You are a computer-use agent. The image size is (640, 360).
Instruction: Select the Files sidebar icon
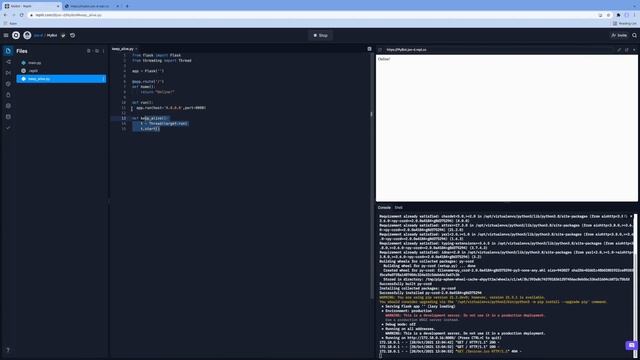coord(8,51)
